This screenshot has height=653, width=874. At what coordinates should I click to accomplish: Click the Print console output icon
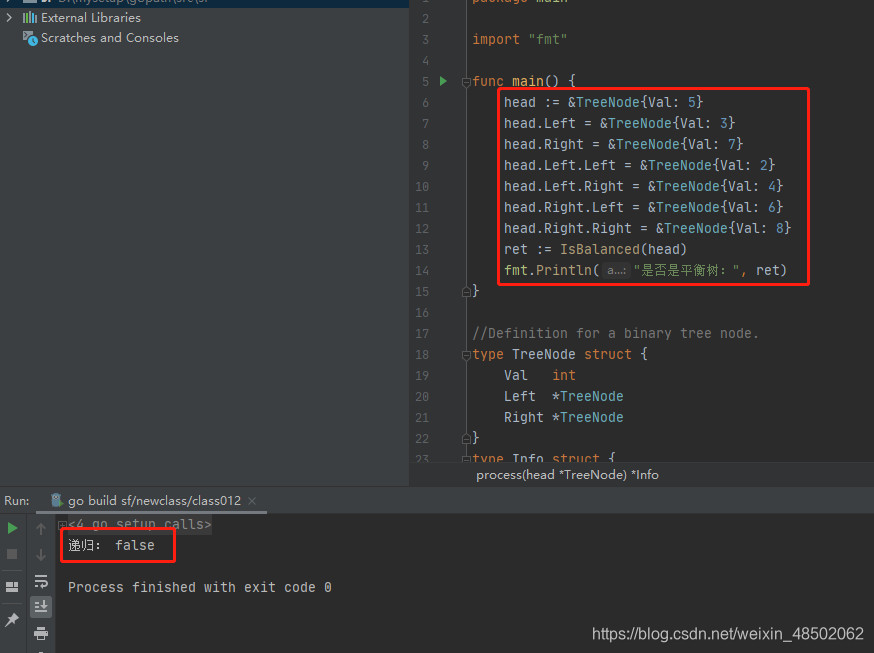[x=41, y=633]
